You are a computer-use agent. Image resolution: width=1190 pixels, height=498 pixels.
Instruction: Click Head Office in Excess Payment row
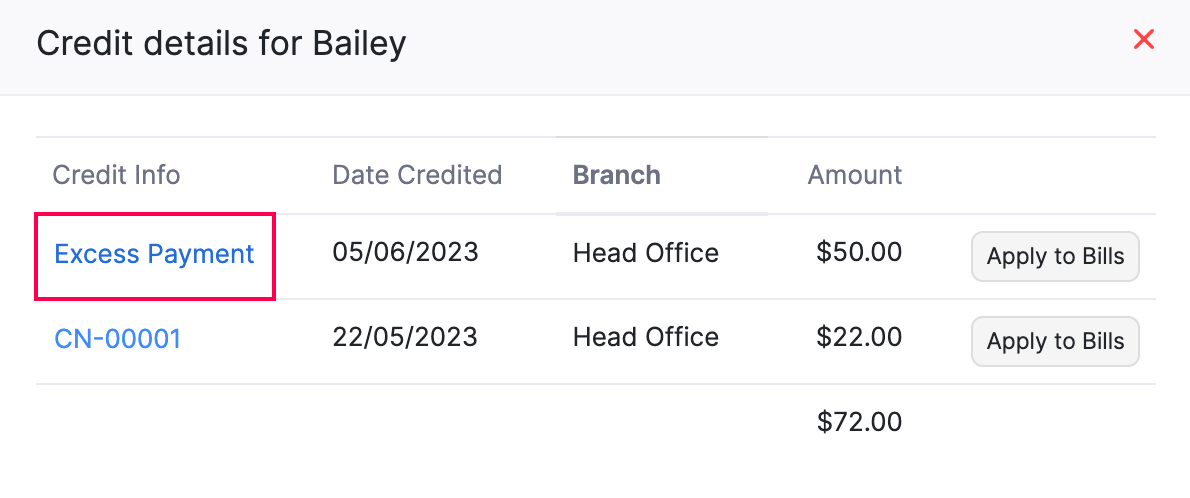(645, 253)
